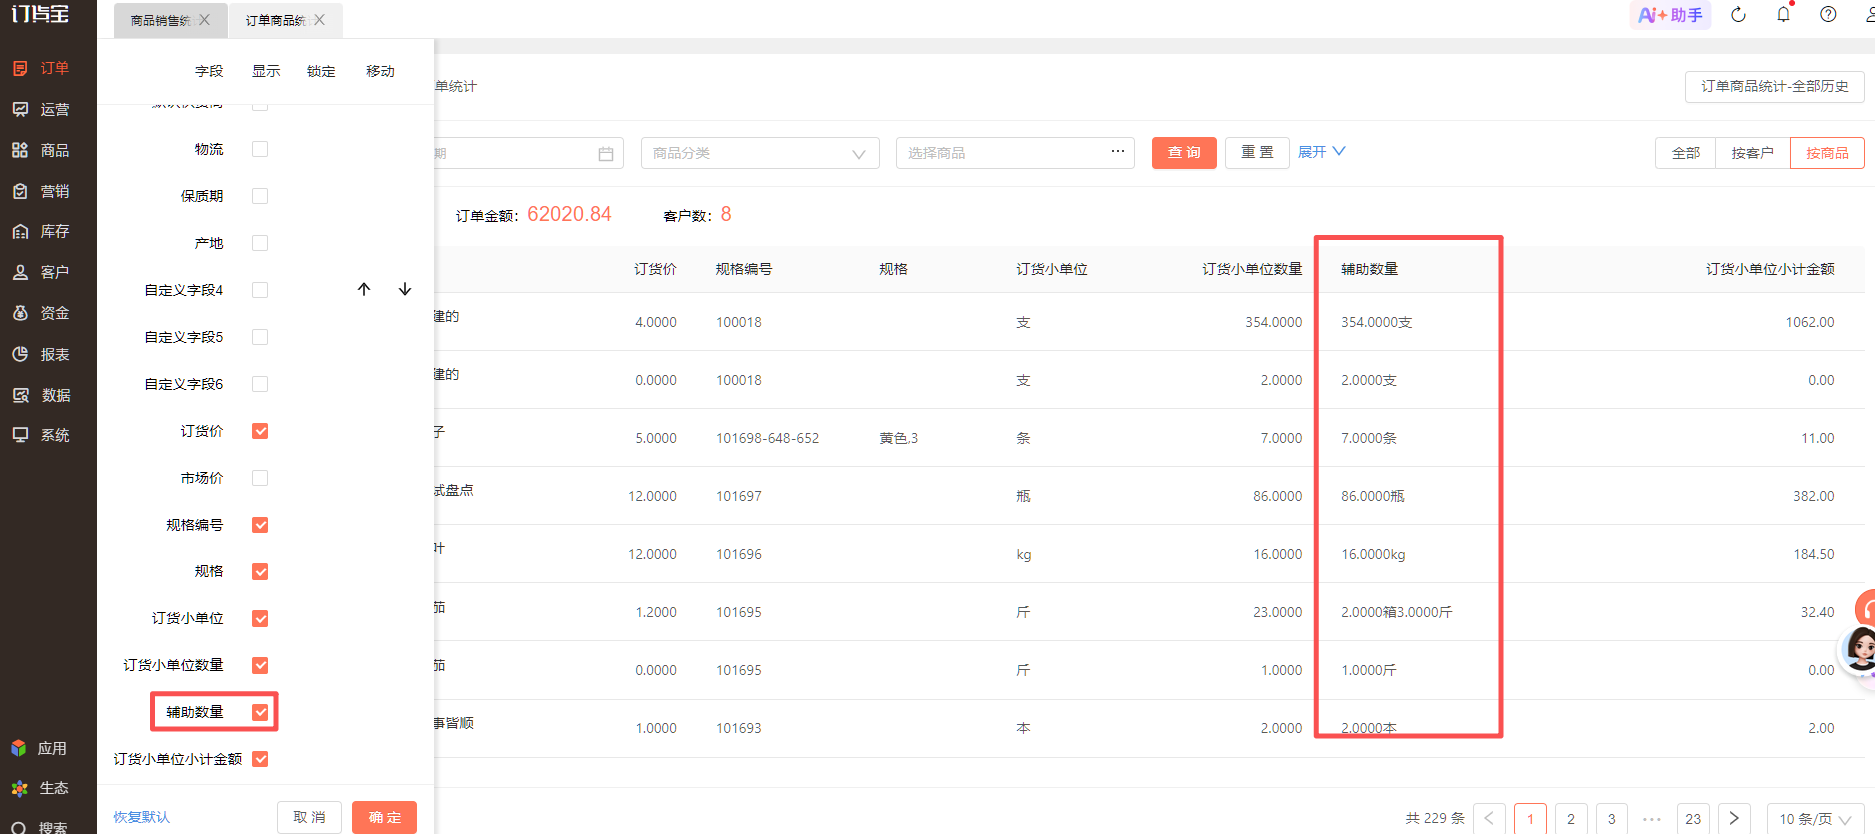Enable the 市场价 field checkbox
This screenshot has width=1875, height=834.
(x=260, y=478)
